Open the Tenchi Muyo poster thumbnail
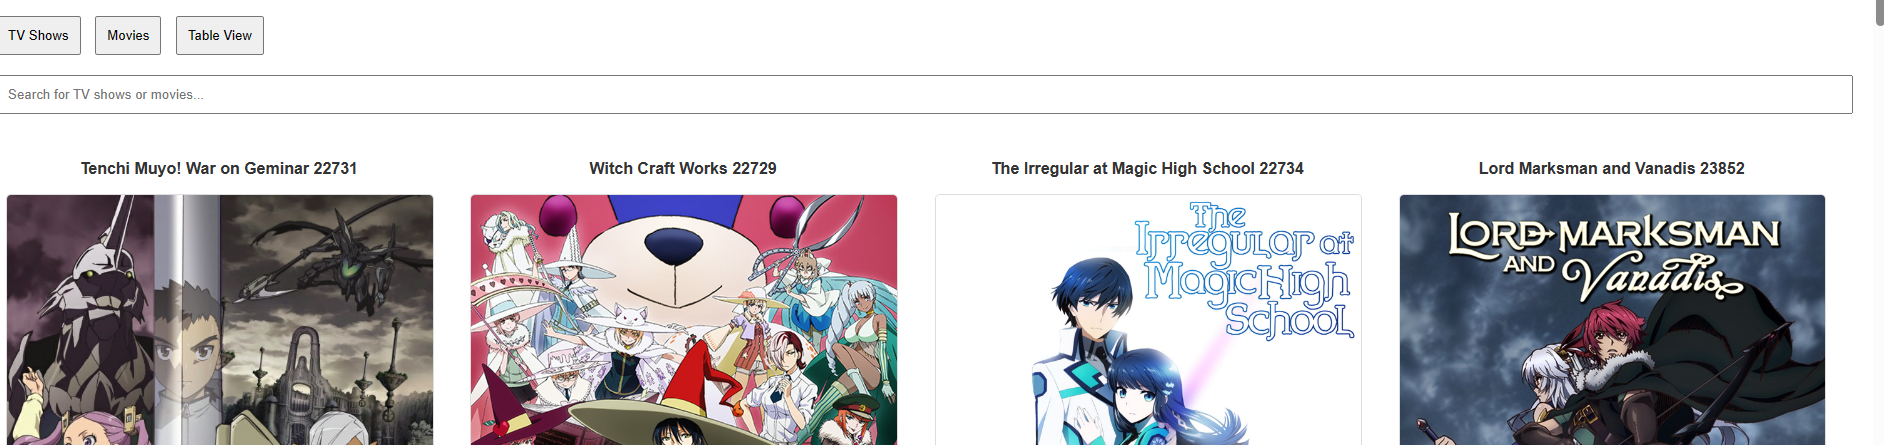This screenshot has width=1884, height=445. 220,320
